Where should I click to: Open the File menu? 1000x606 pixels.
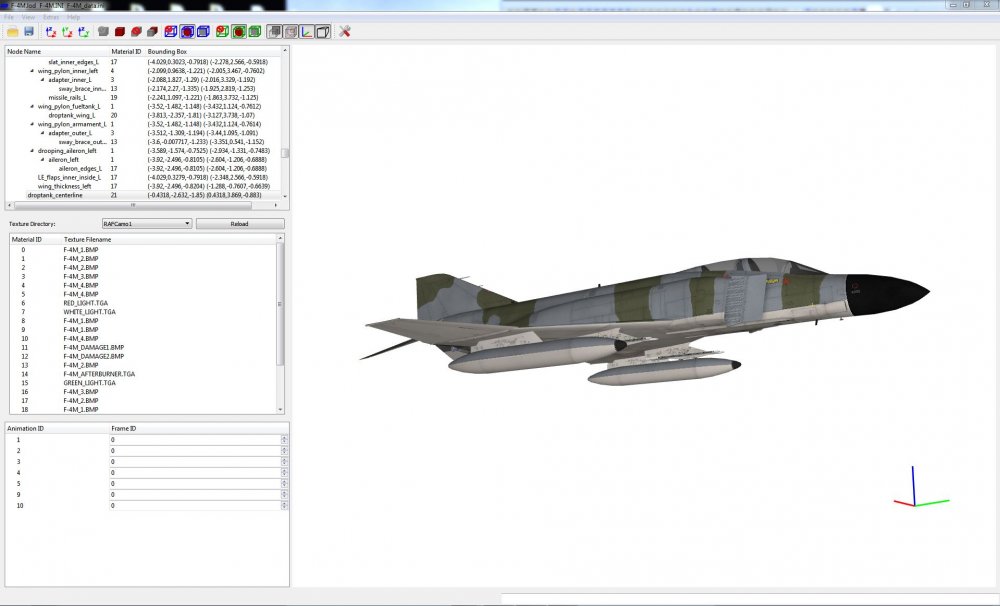[9, 17]
